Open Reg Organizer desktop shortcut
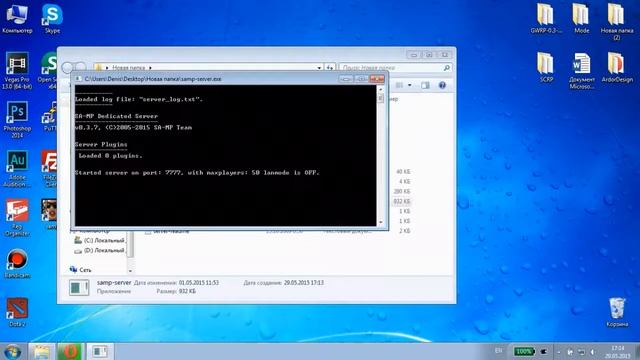640x360 pixels. pyautogui.click(x=17, y=218)
